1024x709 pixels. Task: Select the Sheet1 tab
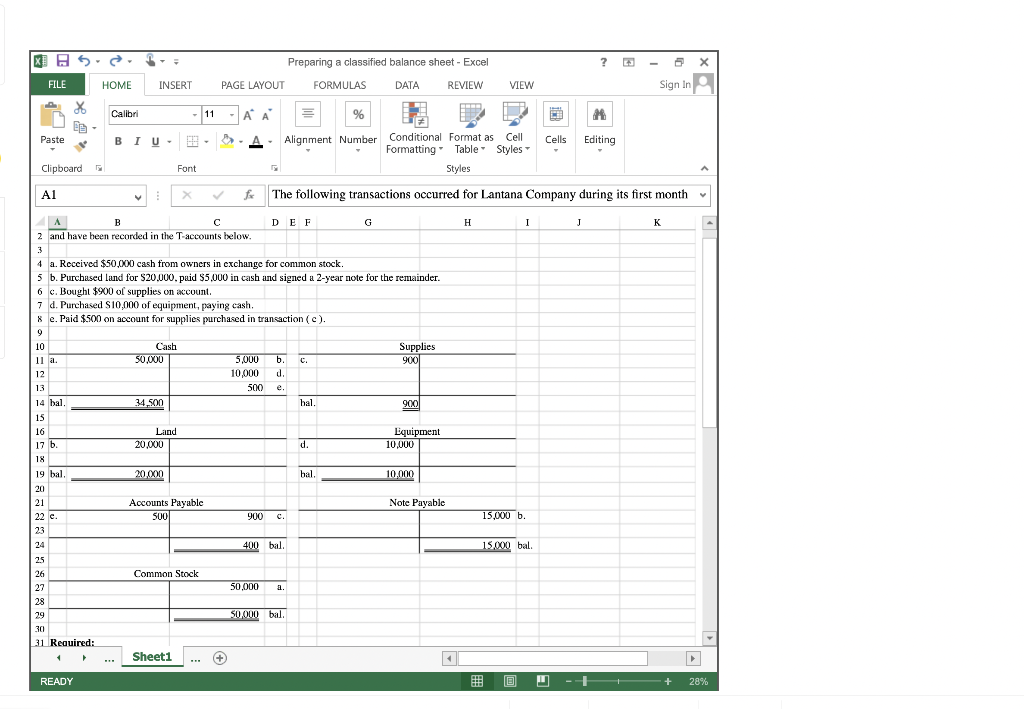[x=151, y=657]
